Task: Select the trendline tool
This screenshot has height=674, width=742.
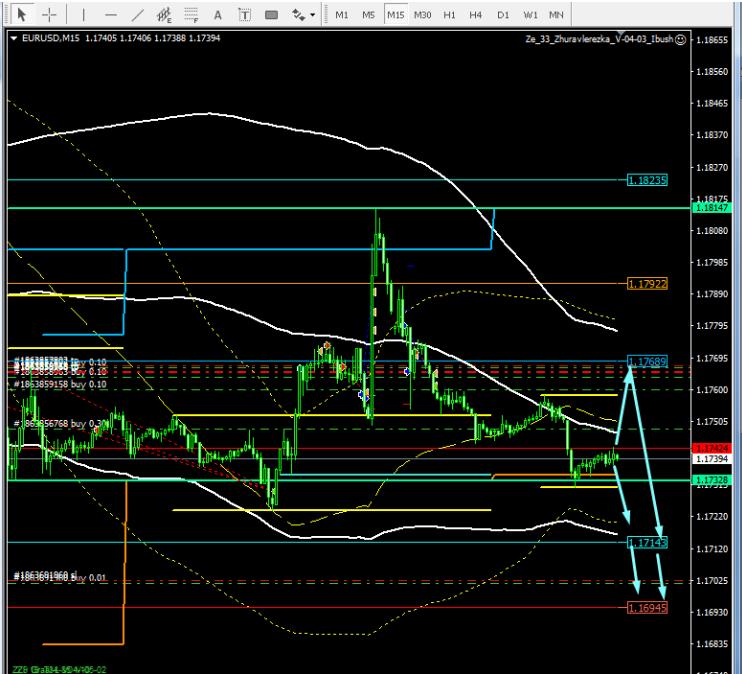Action: click(x=138, y=15)
